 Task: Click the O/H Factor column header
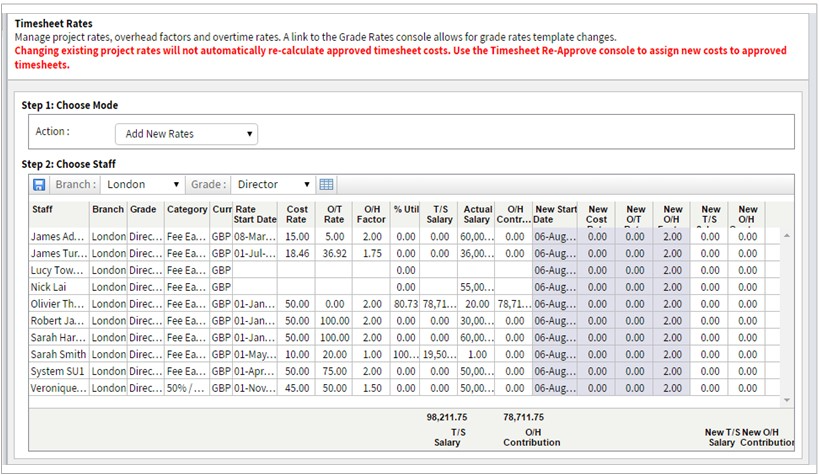coord(371,214)
